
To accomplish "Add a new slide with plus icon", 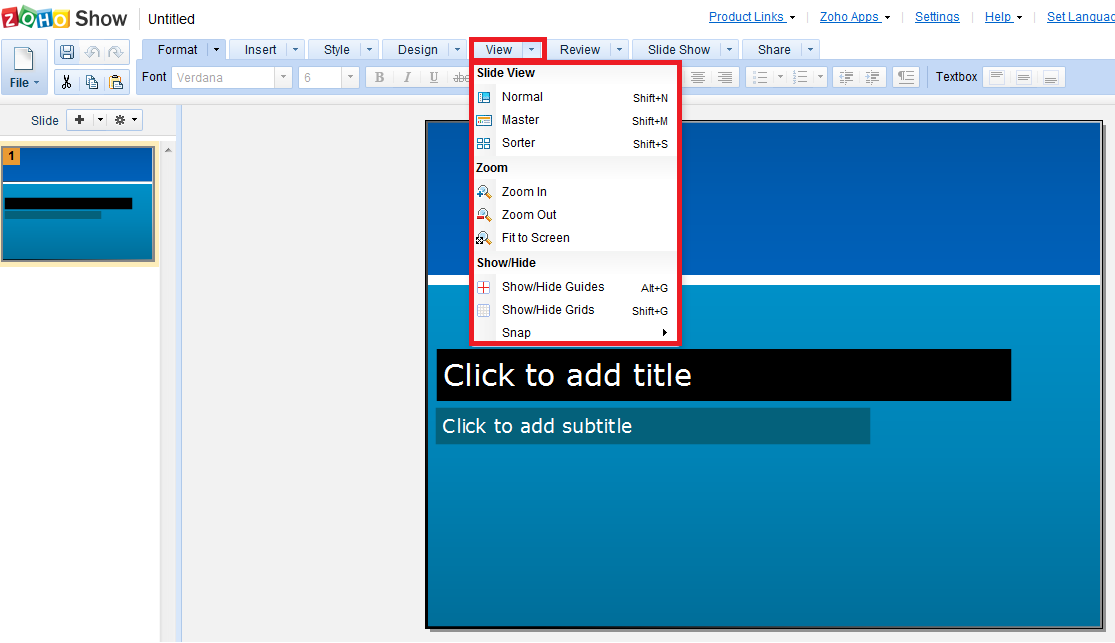I will tap(80, 120).
